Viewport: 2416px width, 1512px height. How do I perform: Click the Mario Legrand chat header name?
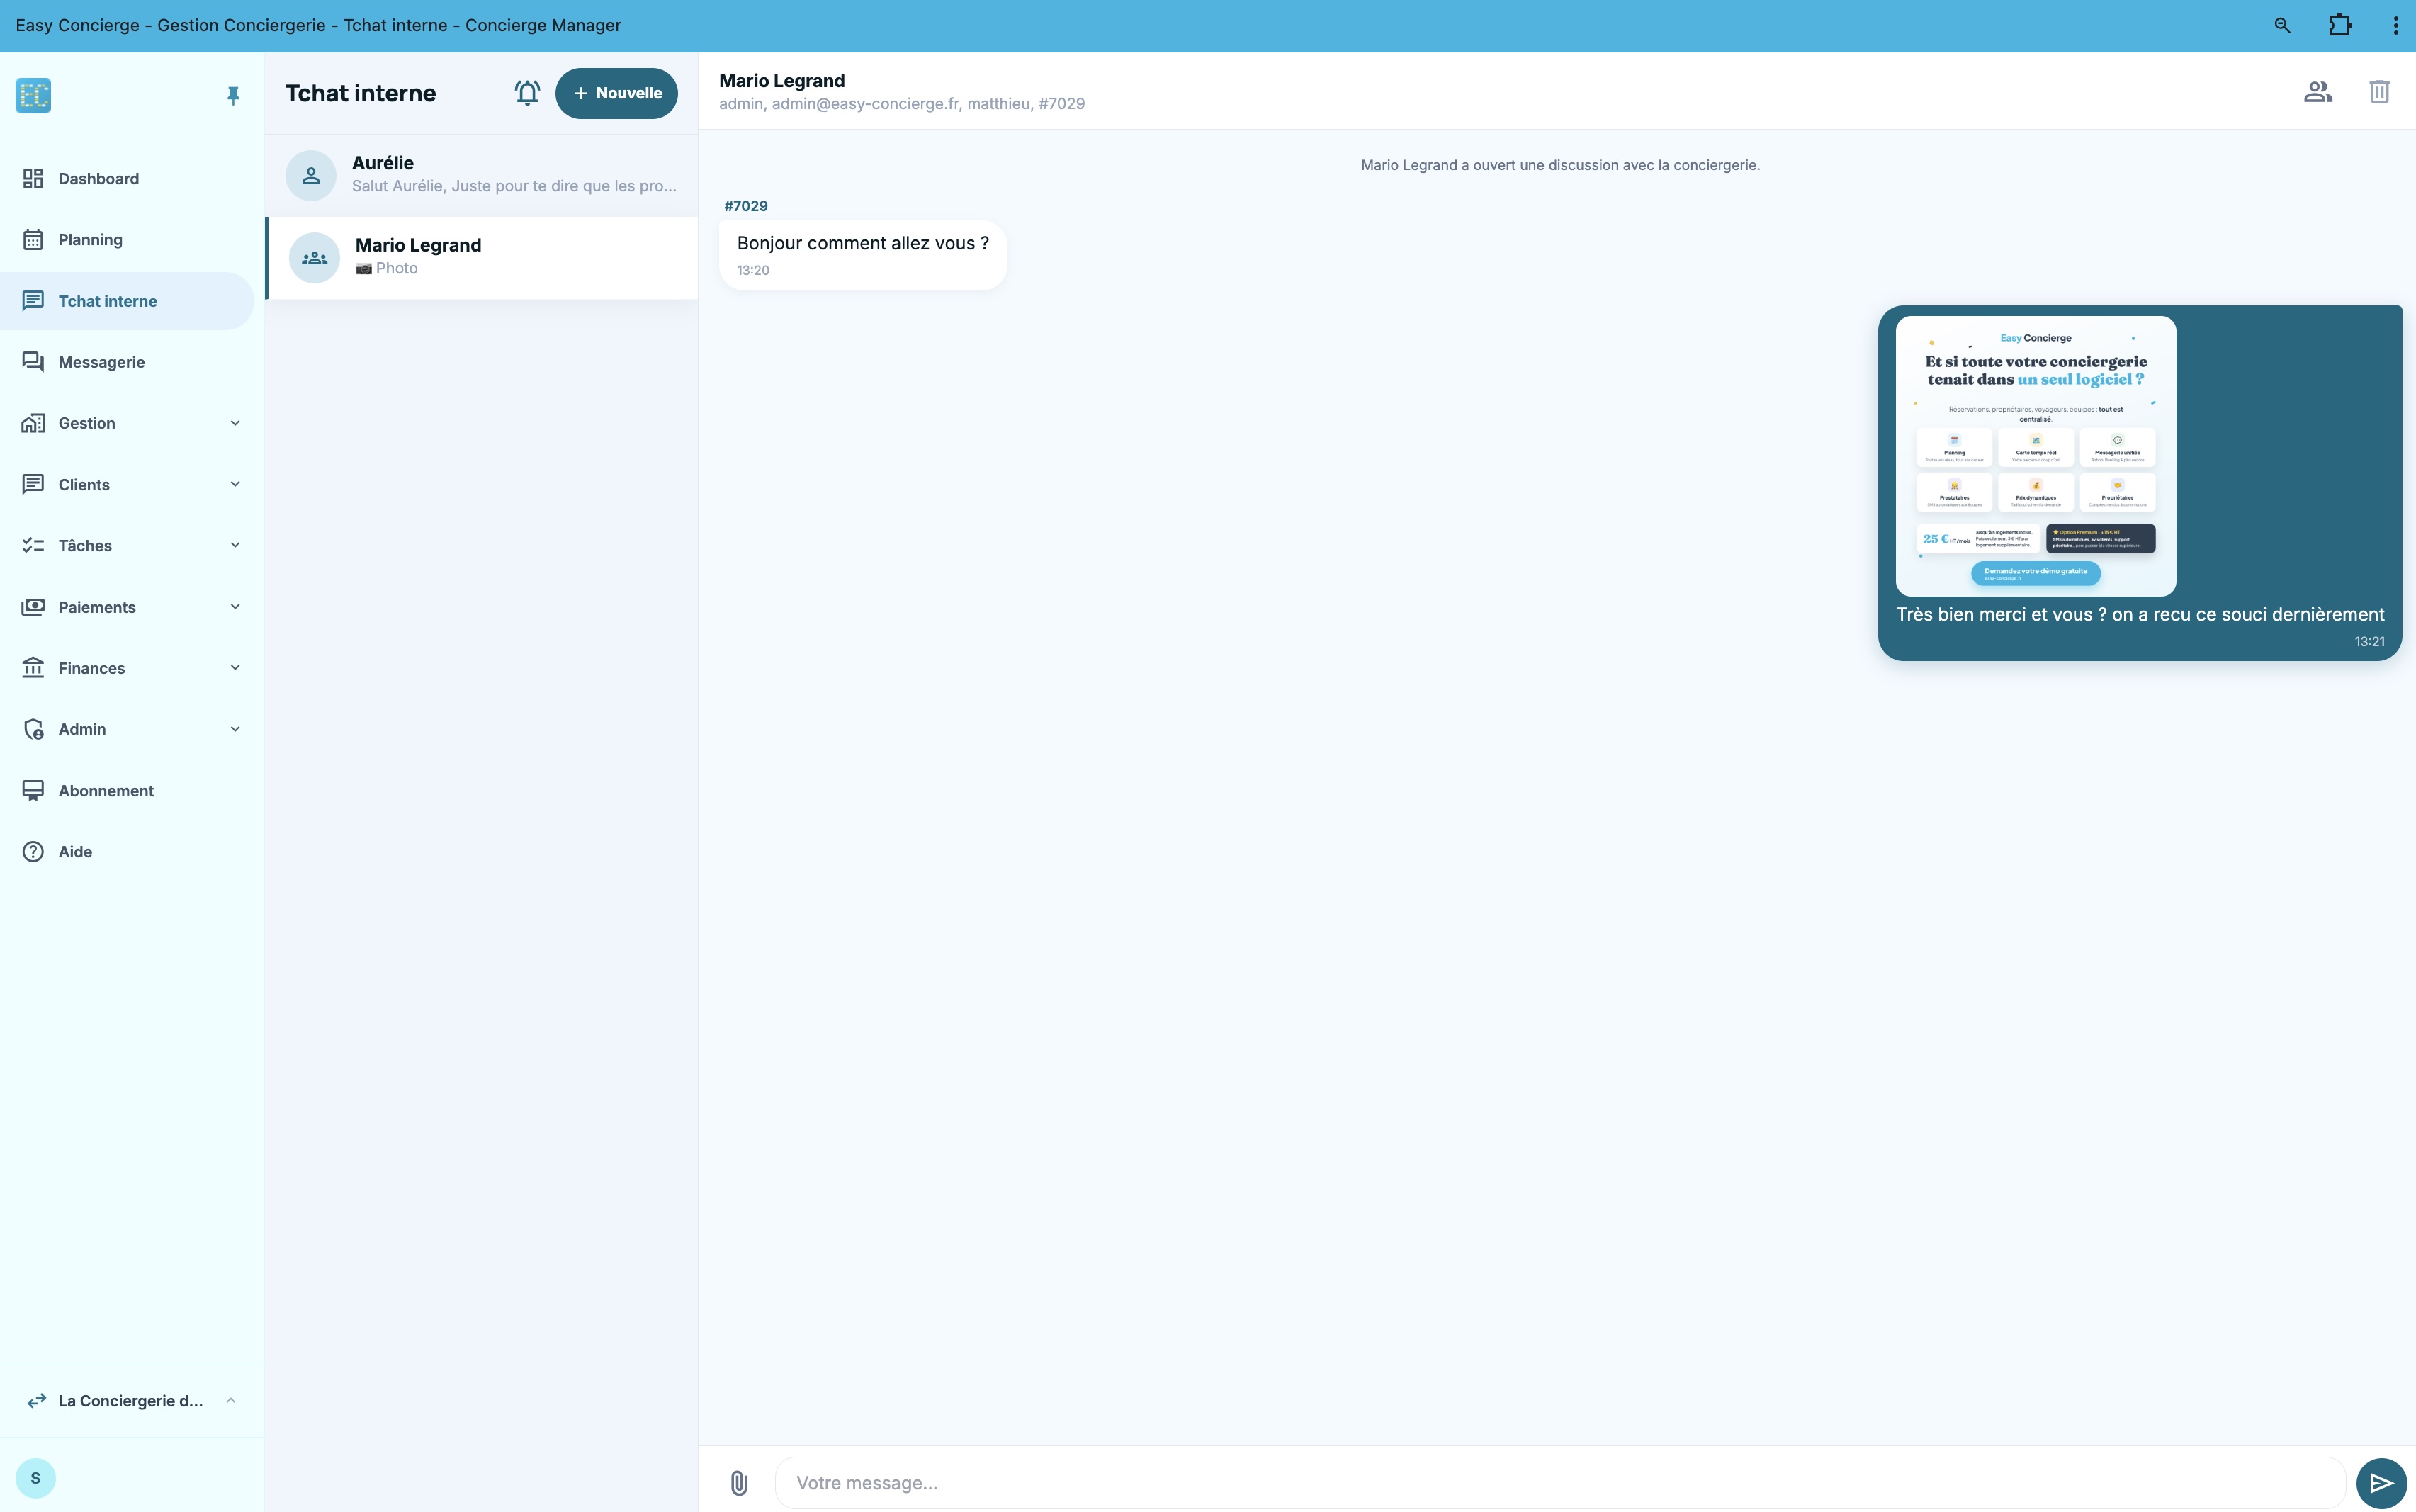(x=782, y=81)
